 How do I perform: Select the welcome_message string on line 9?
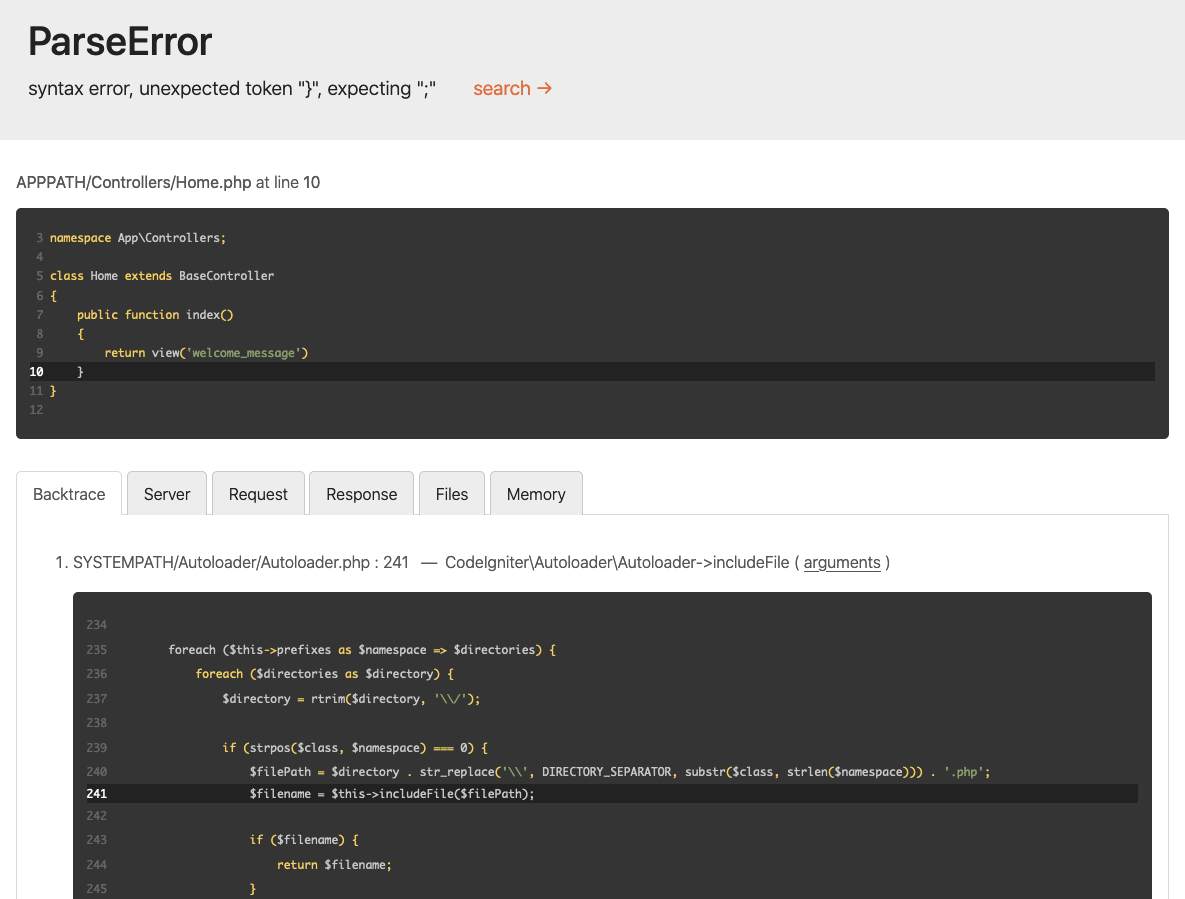246,352
